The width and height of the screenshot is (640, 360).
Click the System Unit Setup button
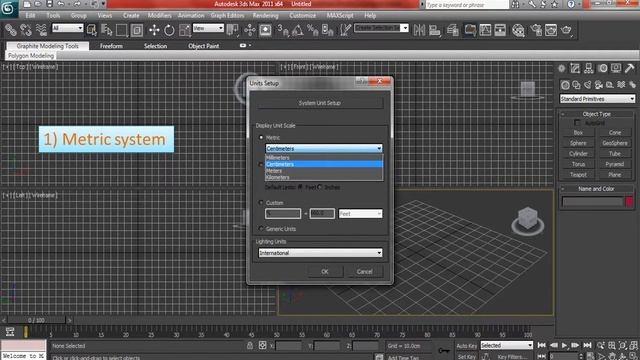(320, 103)
